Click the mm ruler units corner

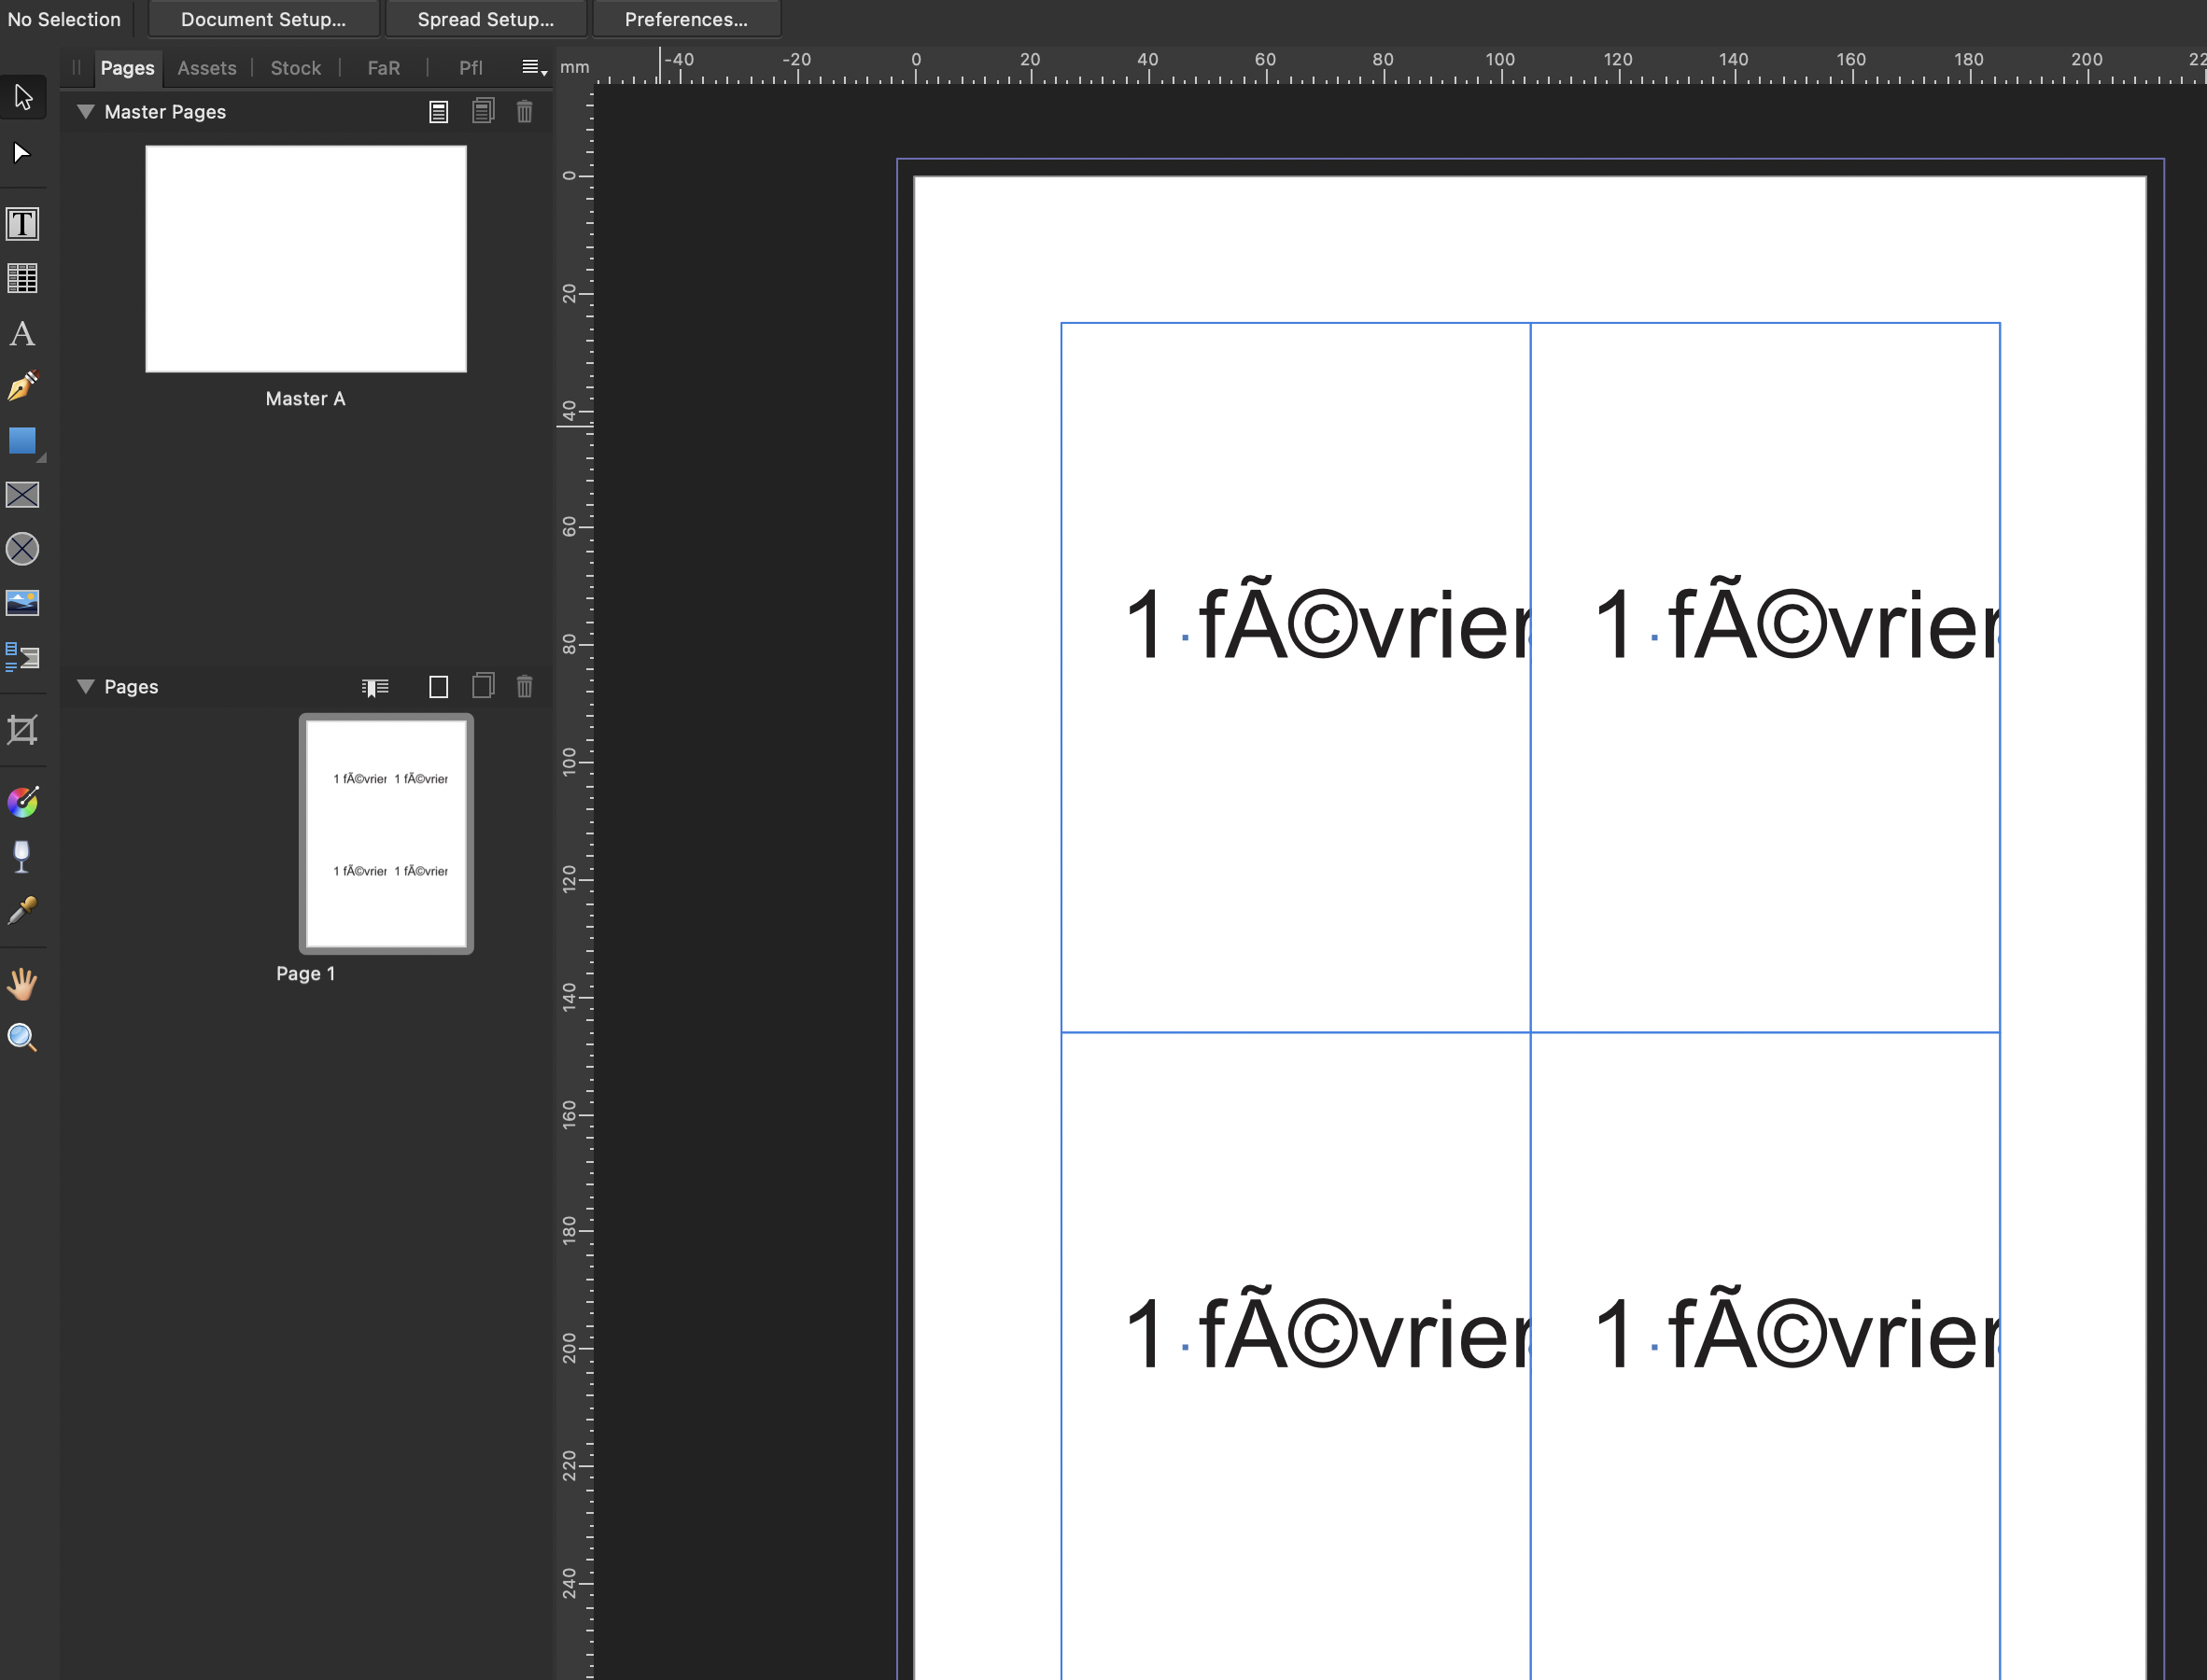coord(575,68)
